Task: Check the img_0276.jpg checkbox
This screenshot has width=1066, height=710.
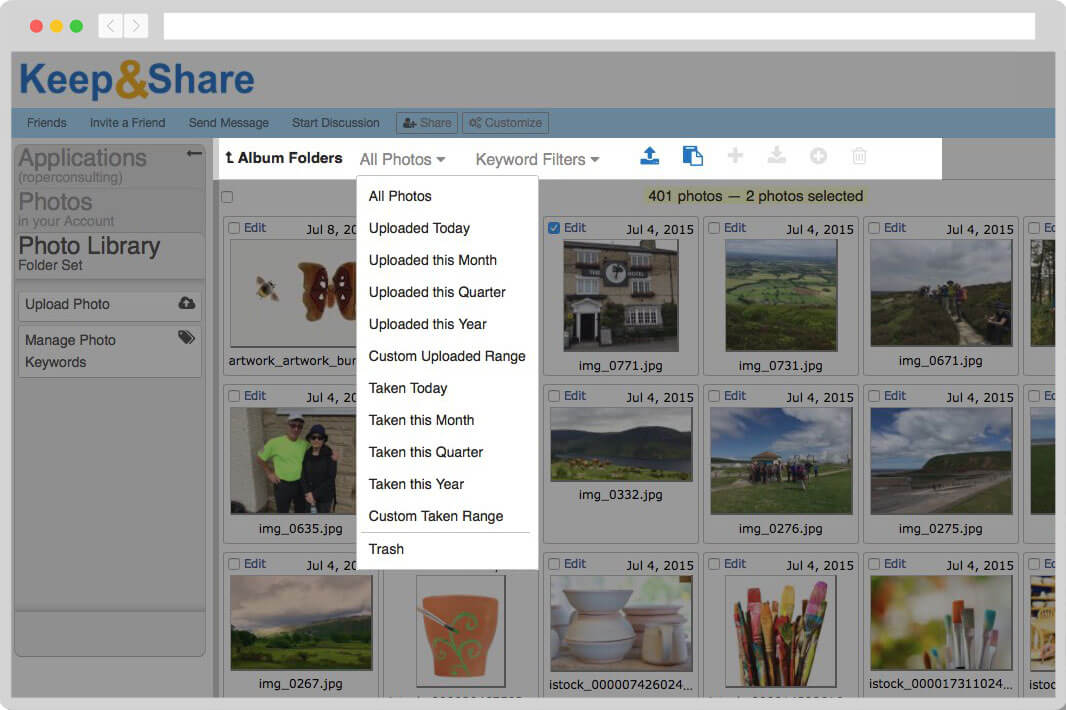Action: 715,396
